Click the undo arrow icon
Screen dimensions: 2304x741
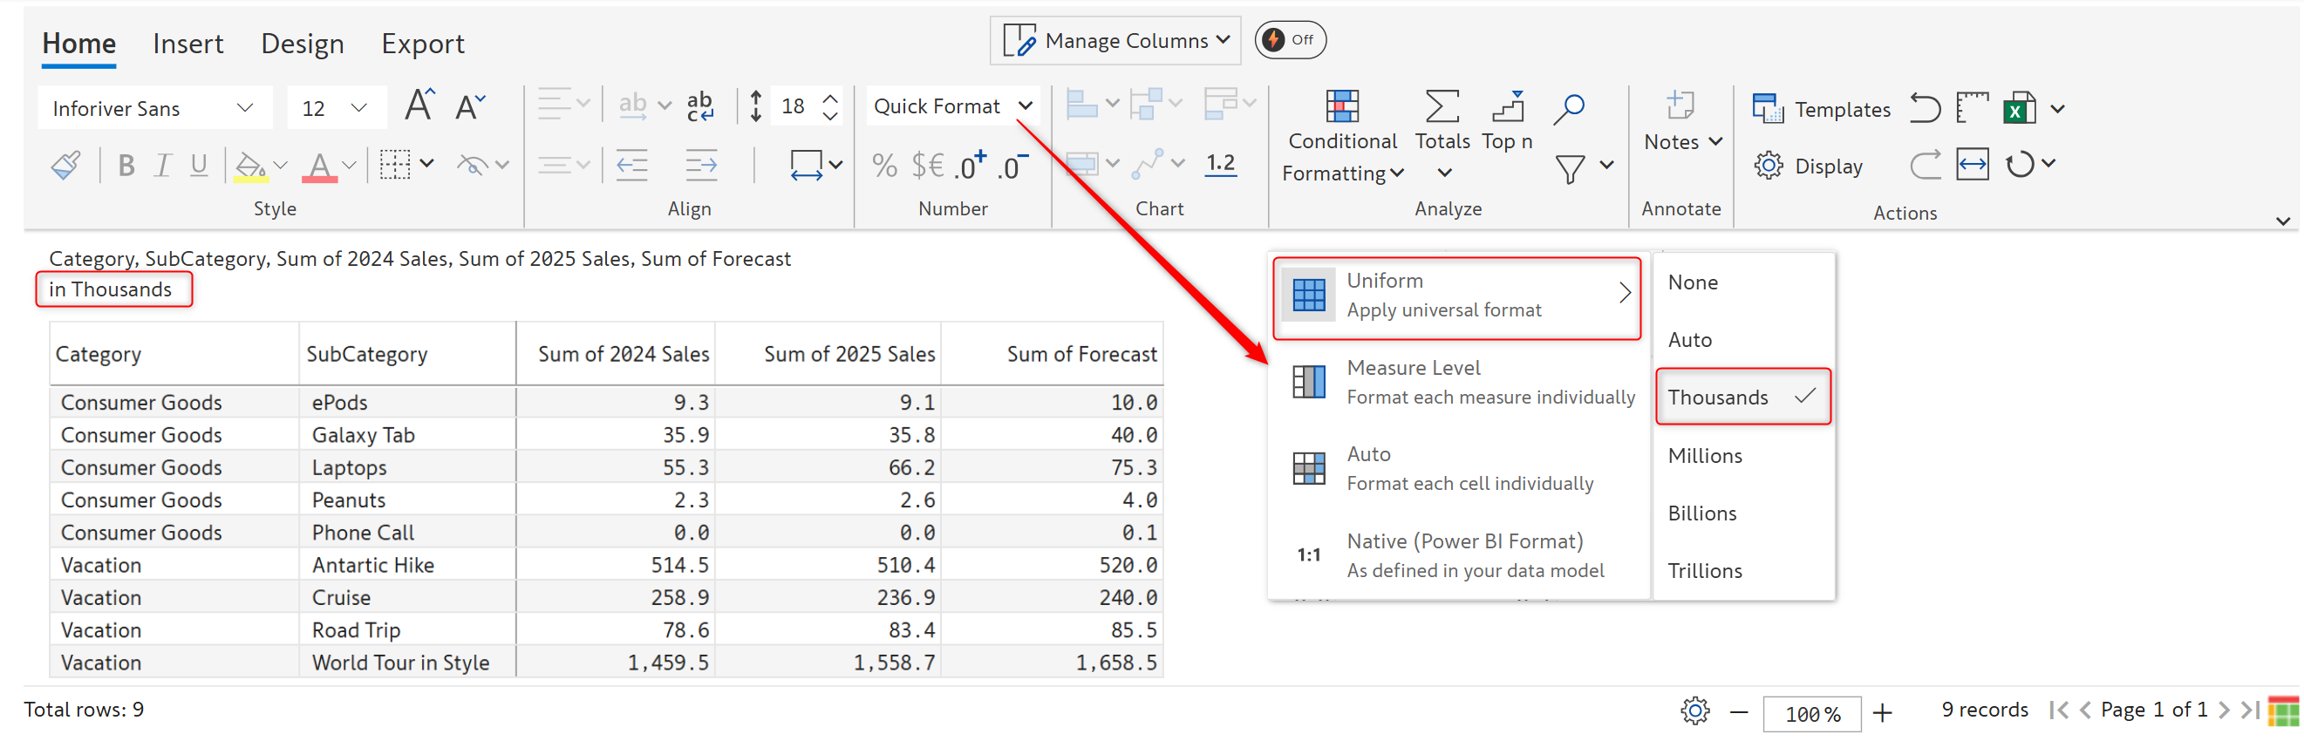[1924, 108]
